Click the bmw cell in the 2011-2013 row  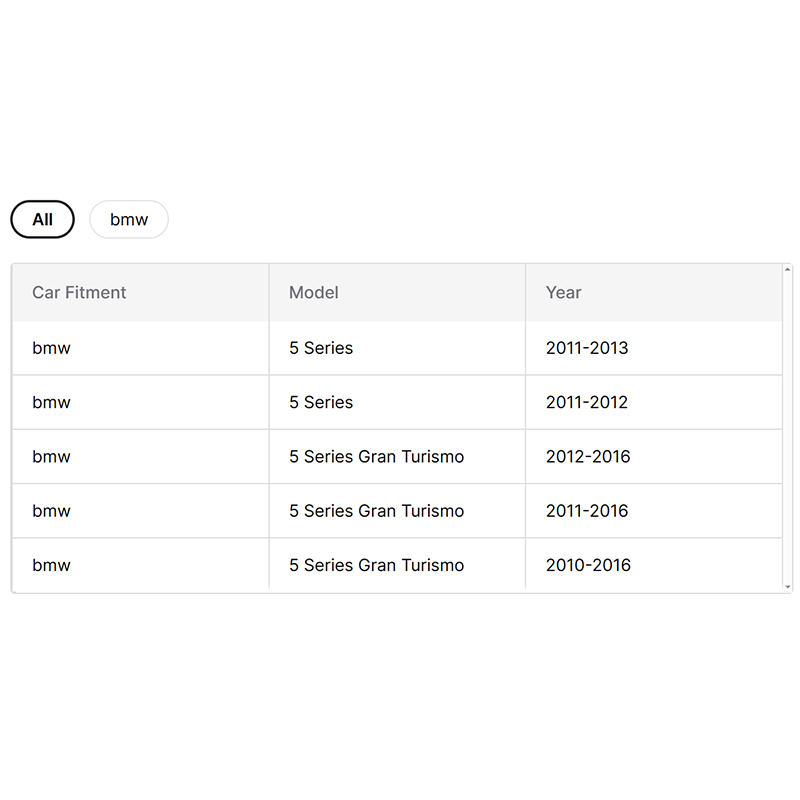coord(52,348)
